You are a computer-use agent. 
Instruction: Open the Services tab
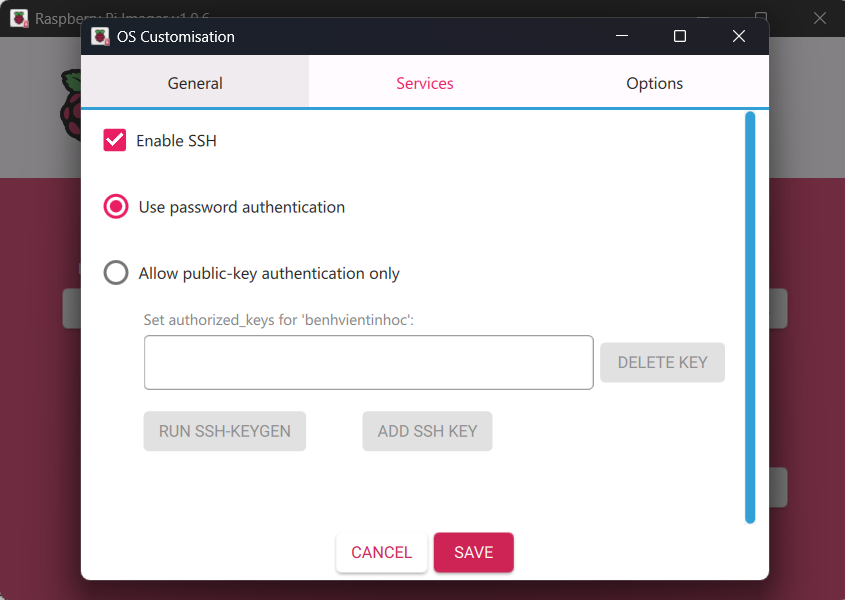pos(425,84)
